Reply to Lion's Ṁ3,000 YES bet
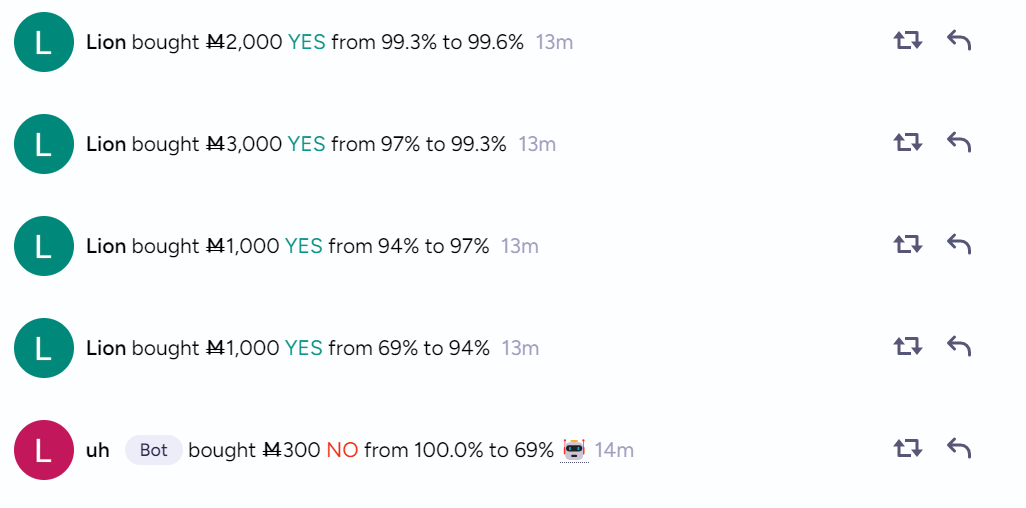Viewport: 1026px width, 508px height. coord(959,142)
